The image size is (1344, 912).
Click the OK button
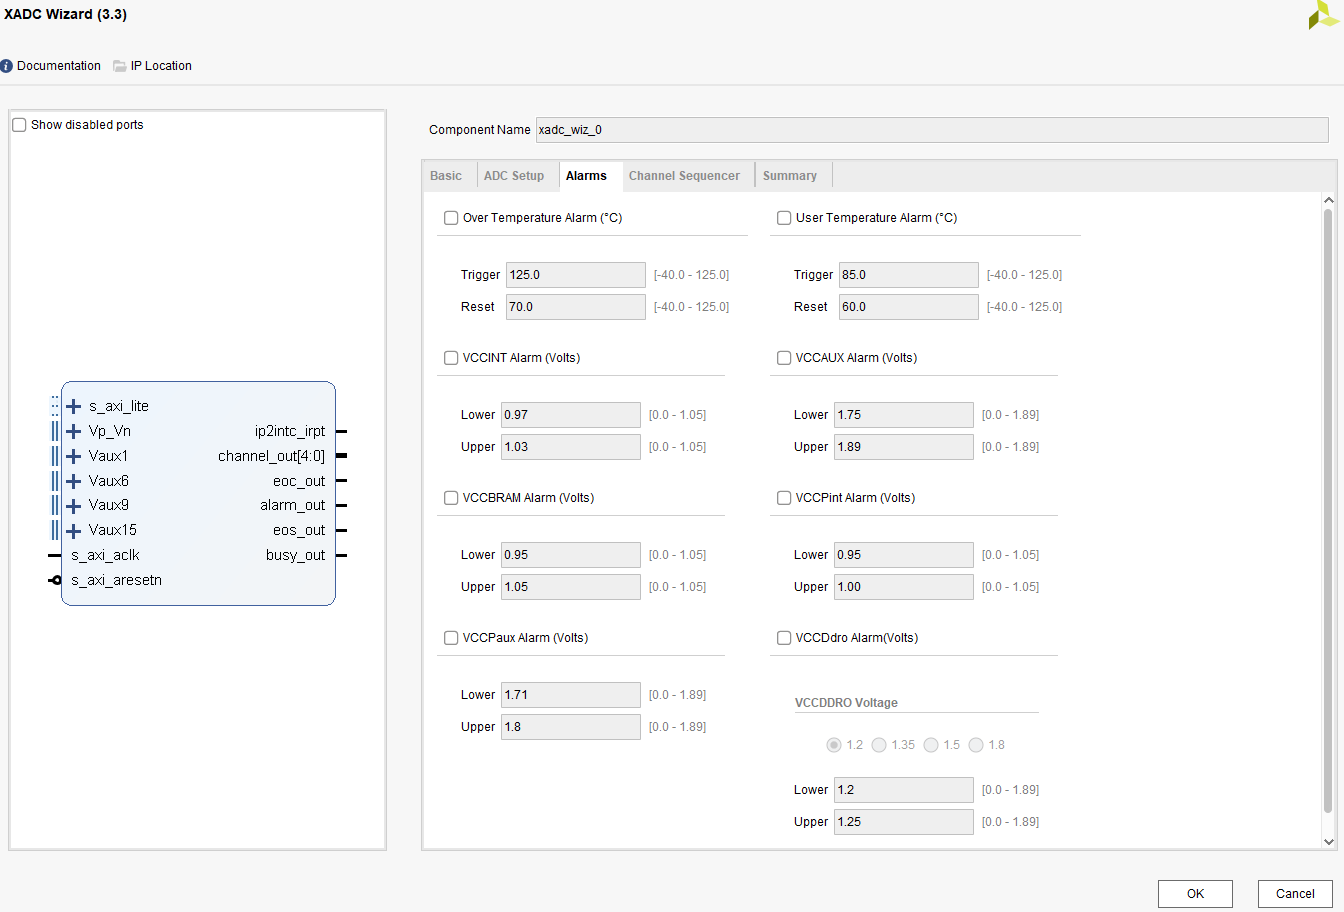click(1195, 894)
